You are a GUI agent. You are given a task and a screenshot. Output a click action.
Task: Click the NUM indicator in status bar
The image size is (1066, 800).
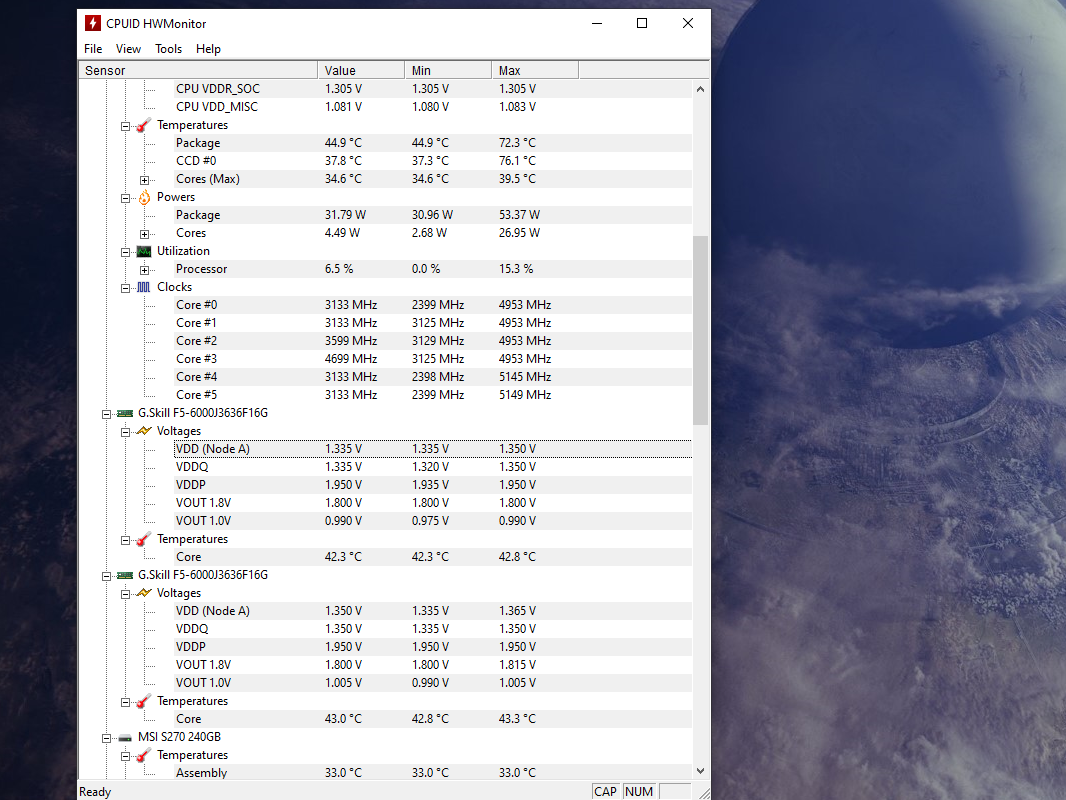(639, 792)
